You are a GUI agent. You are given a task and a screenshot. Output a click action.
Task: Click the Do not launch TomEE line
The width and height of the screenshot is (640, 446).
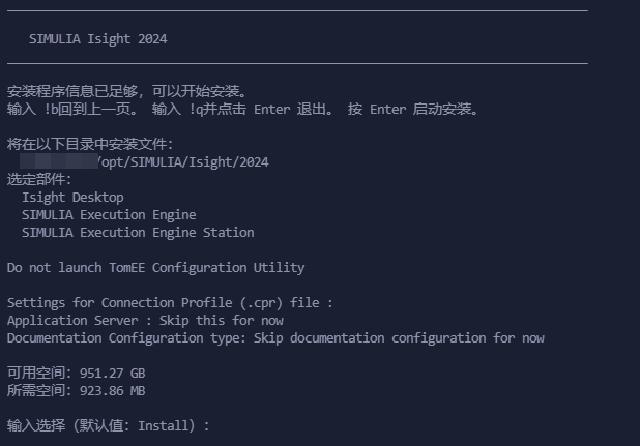click(x=156, y=268)
